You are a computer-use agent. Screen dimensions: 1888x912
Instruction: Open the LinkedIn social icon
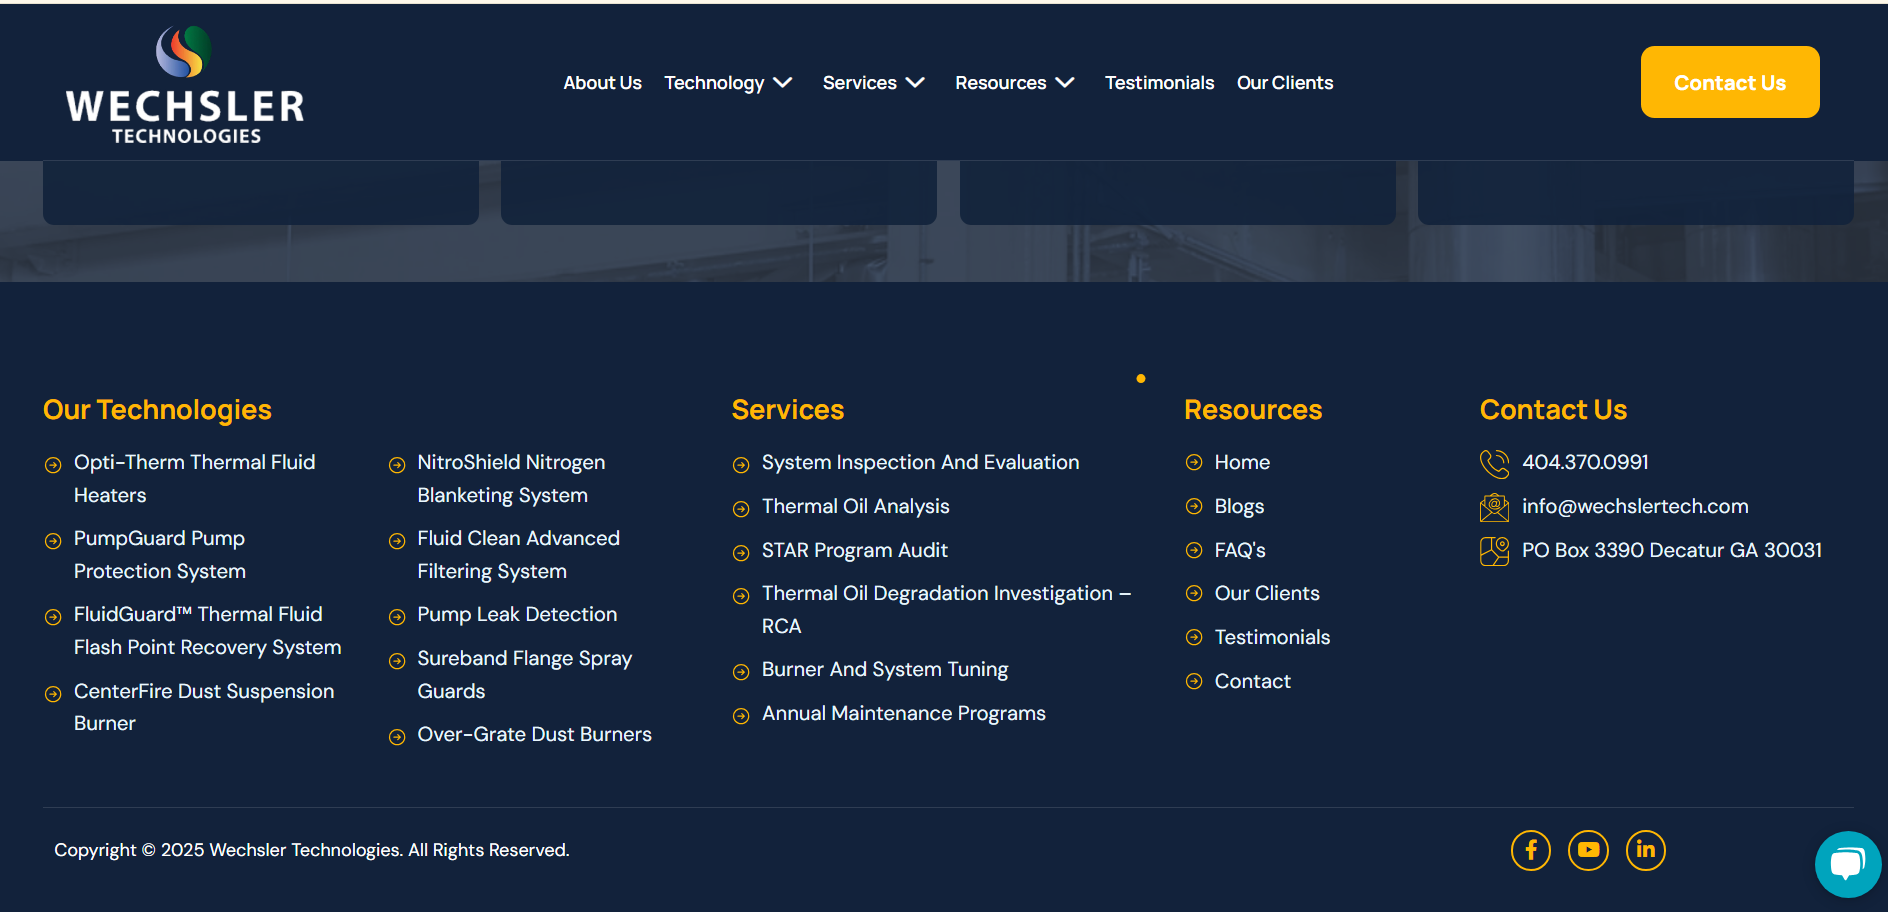[1645, 851]
